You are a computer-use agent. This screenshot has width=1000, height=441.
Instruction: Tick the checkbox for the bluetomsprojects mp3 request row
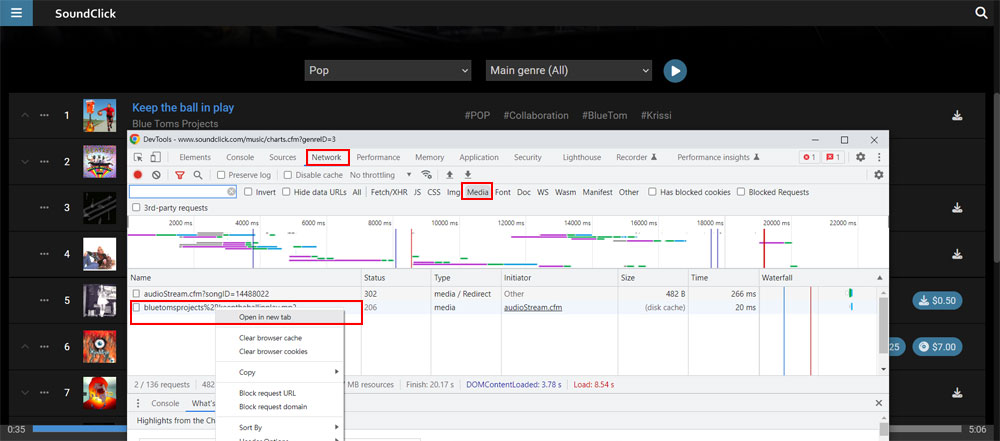click(x=136, y=308)
